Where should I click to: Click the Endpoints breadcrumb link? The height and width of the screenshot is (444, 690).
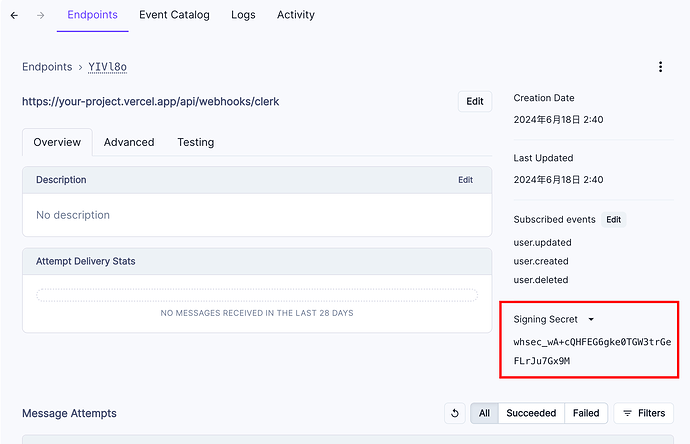(47, 67)
